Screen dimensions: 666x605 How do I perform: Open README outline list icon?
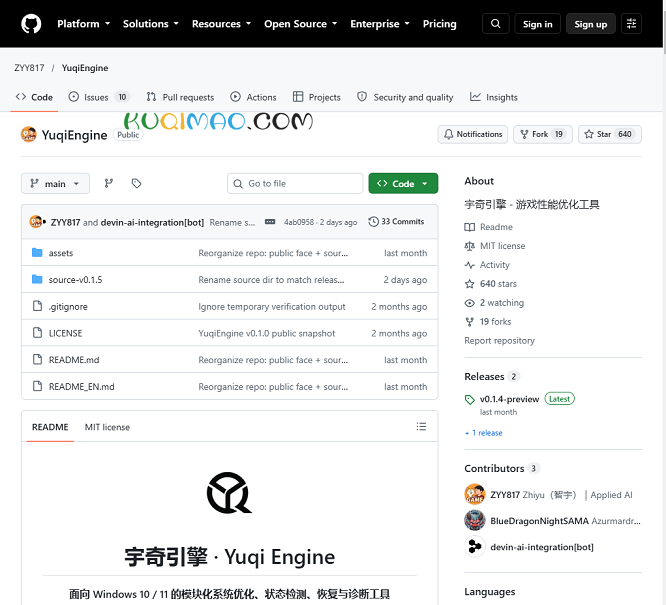coord(421,427)
